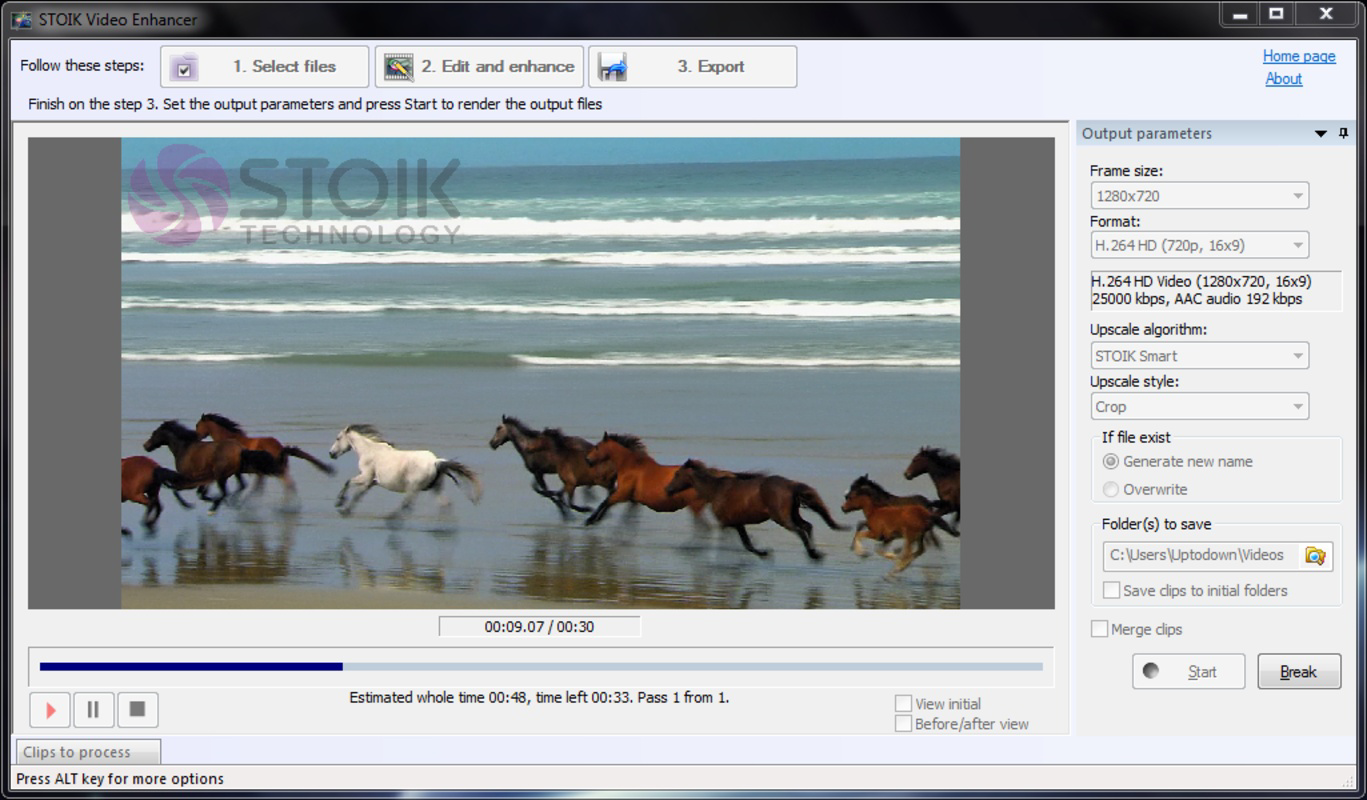Close the STOIK Video Enhancer window

[x=1327, y=14]
